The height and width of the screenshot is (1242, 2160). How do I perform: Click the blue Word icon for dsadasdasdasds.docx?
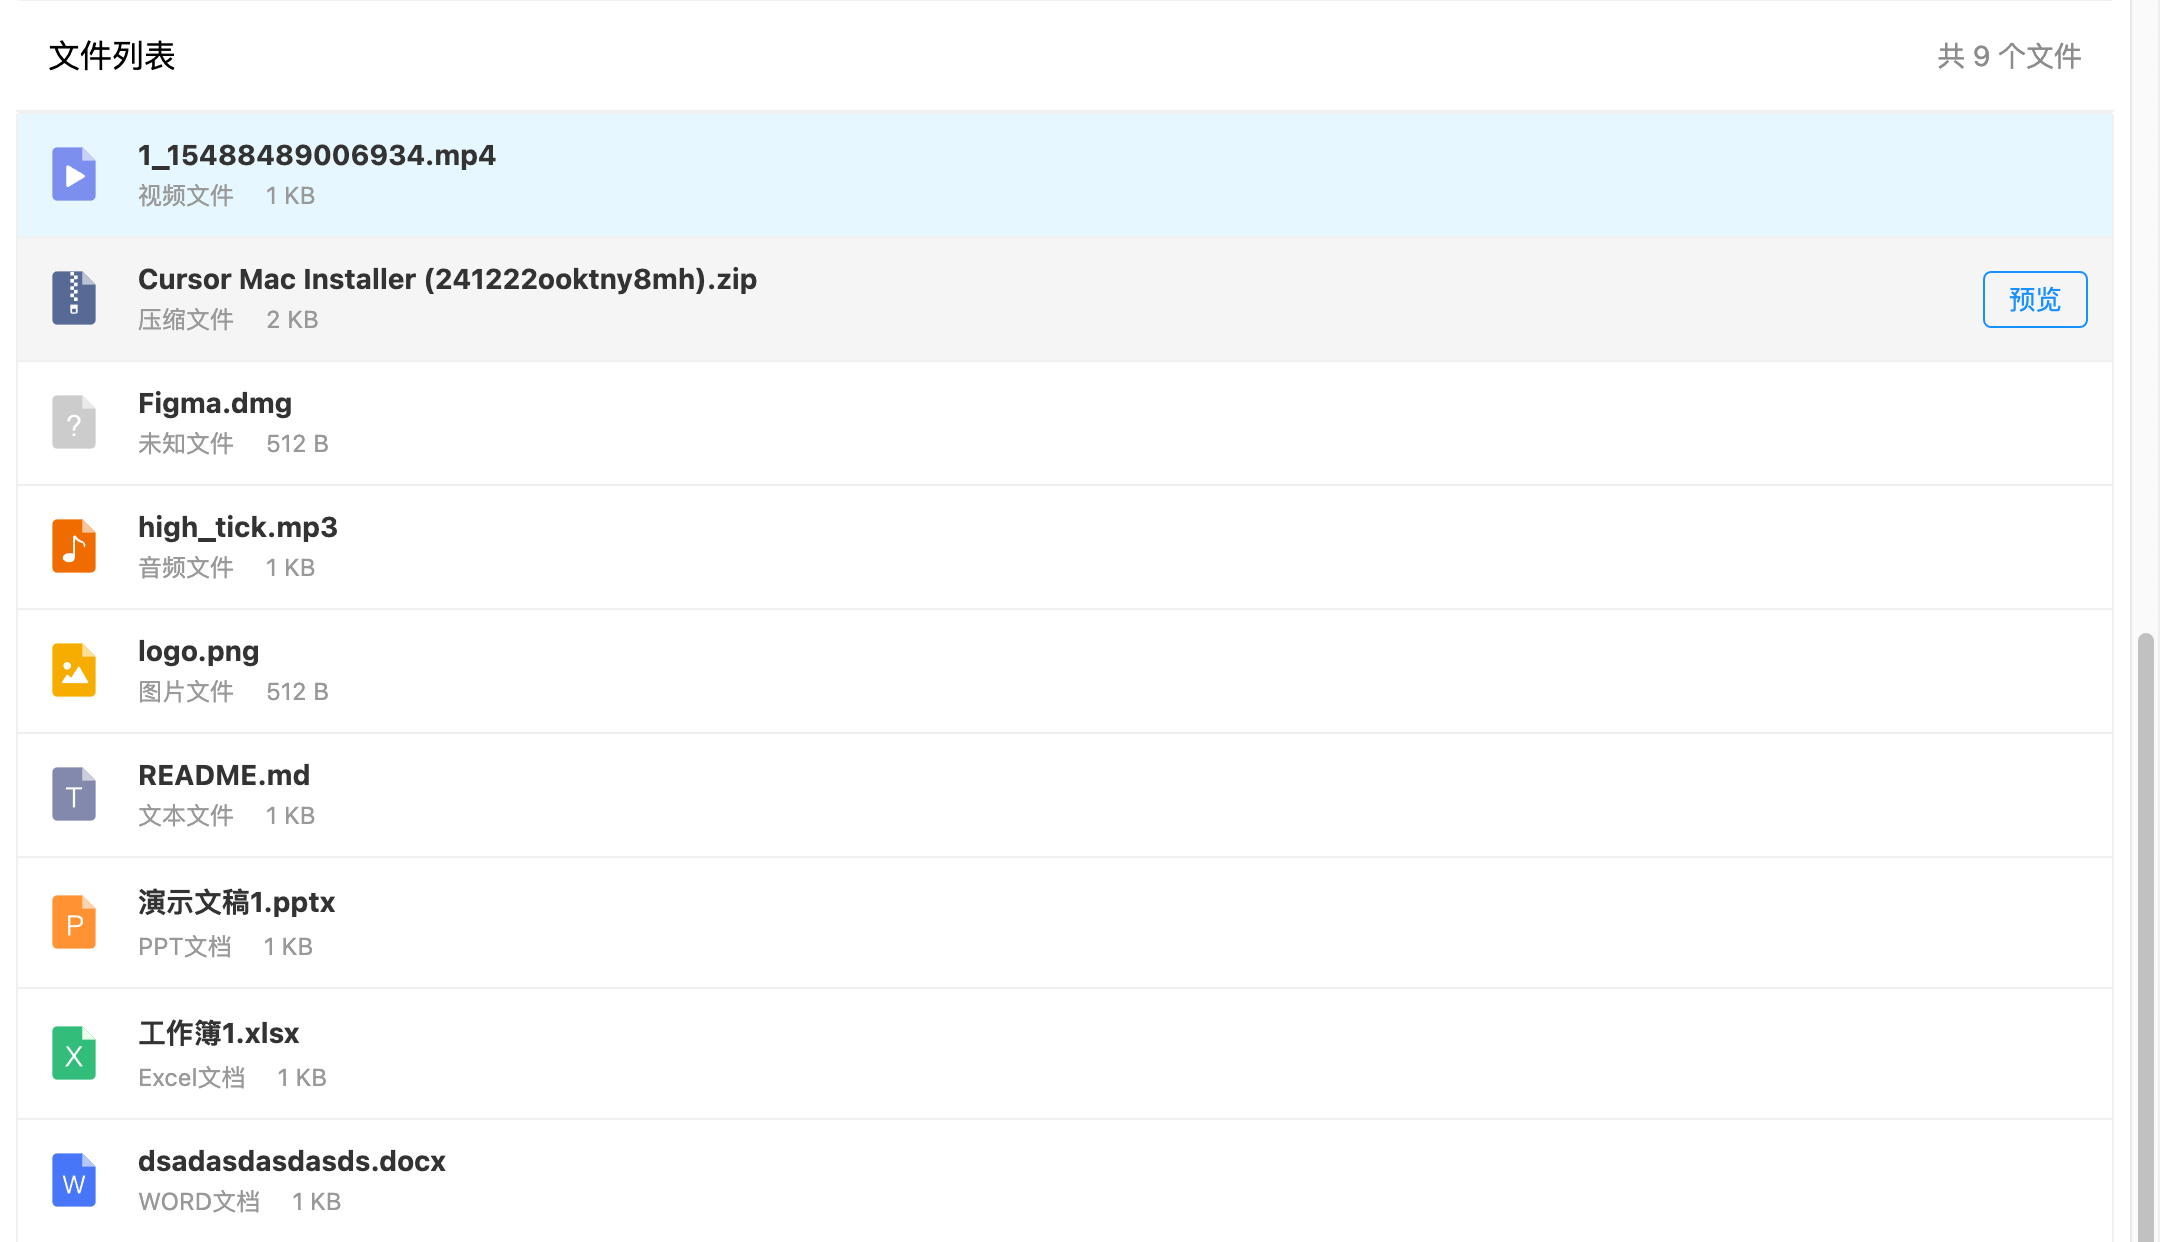(74, 1180)
